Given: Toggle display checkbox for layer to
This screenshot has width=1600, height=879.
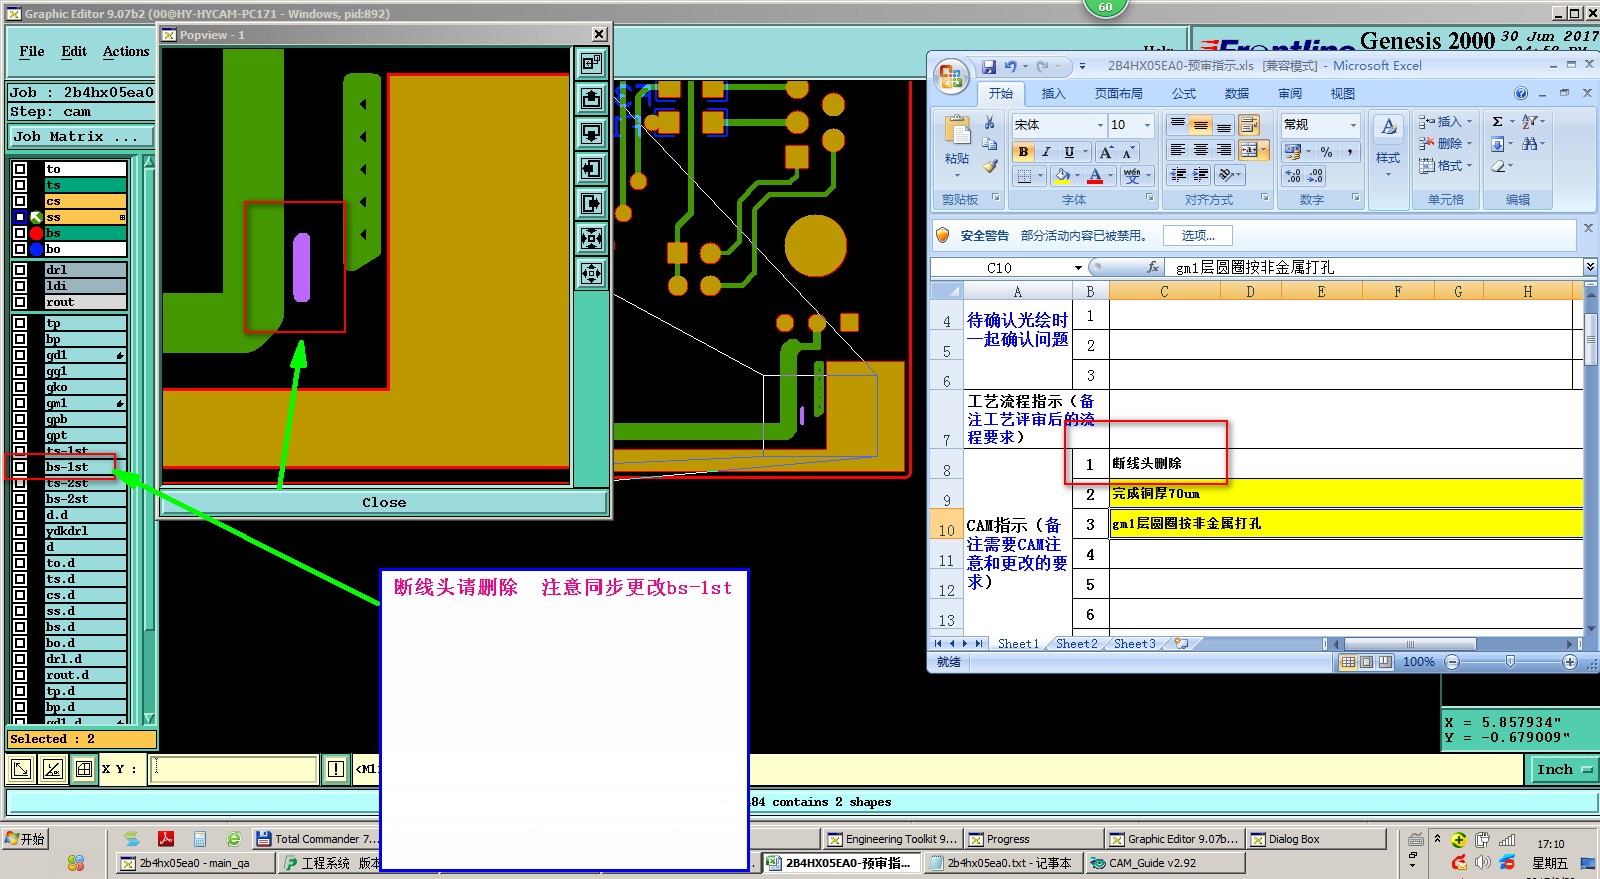Looking at the screenshot, I should [20, 169].
